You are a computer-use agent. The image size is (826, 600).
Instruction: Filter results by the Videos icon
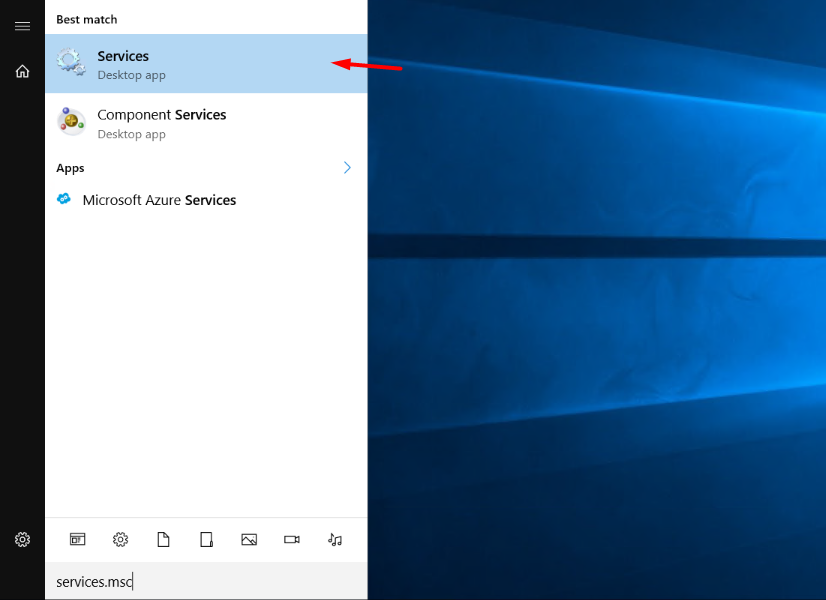click(x=291, y=539)
